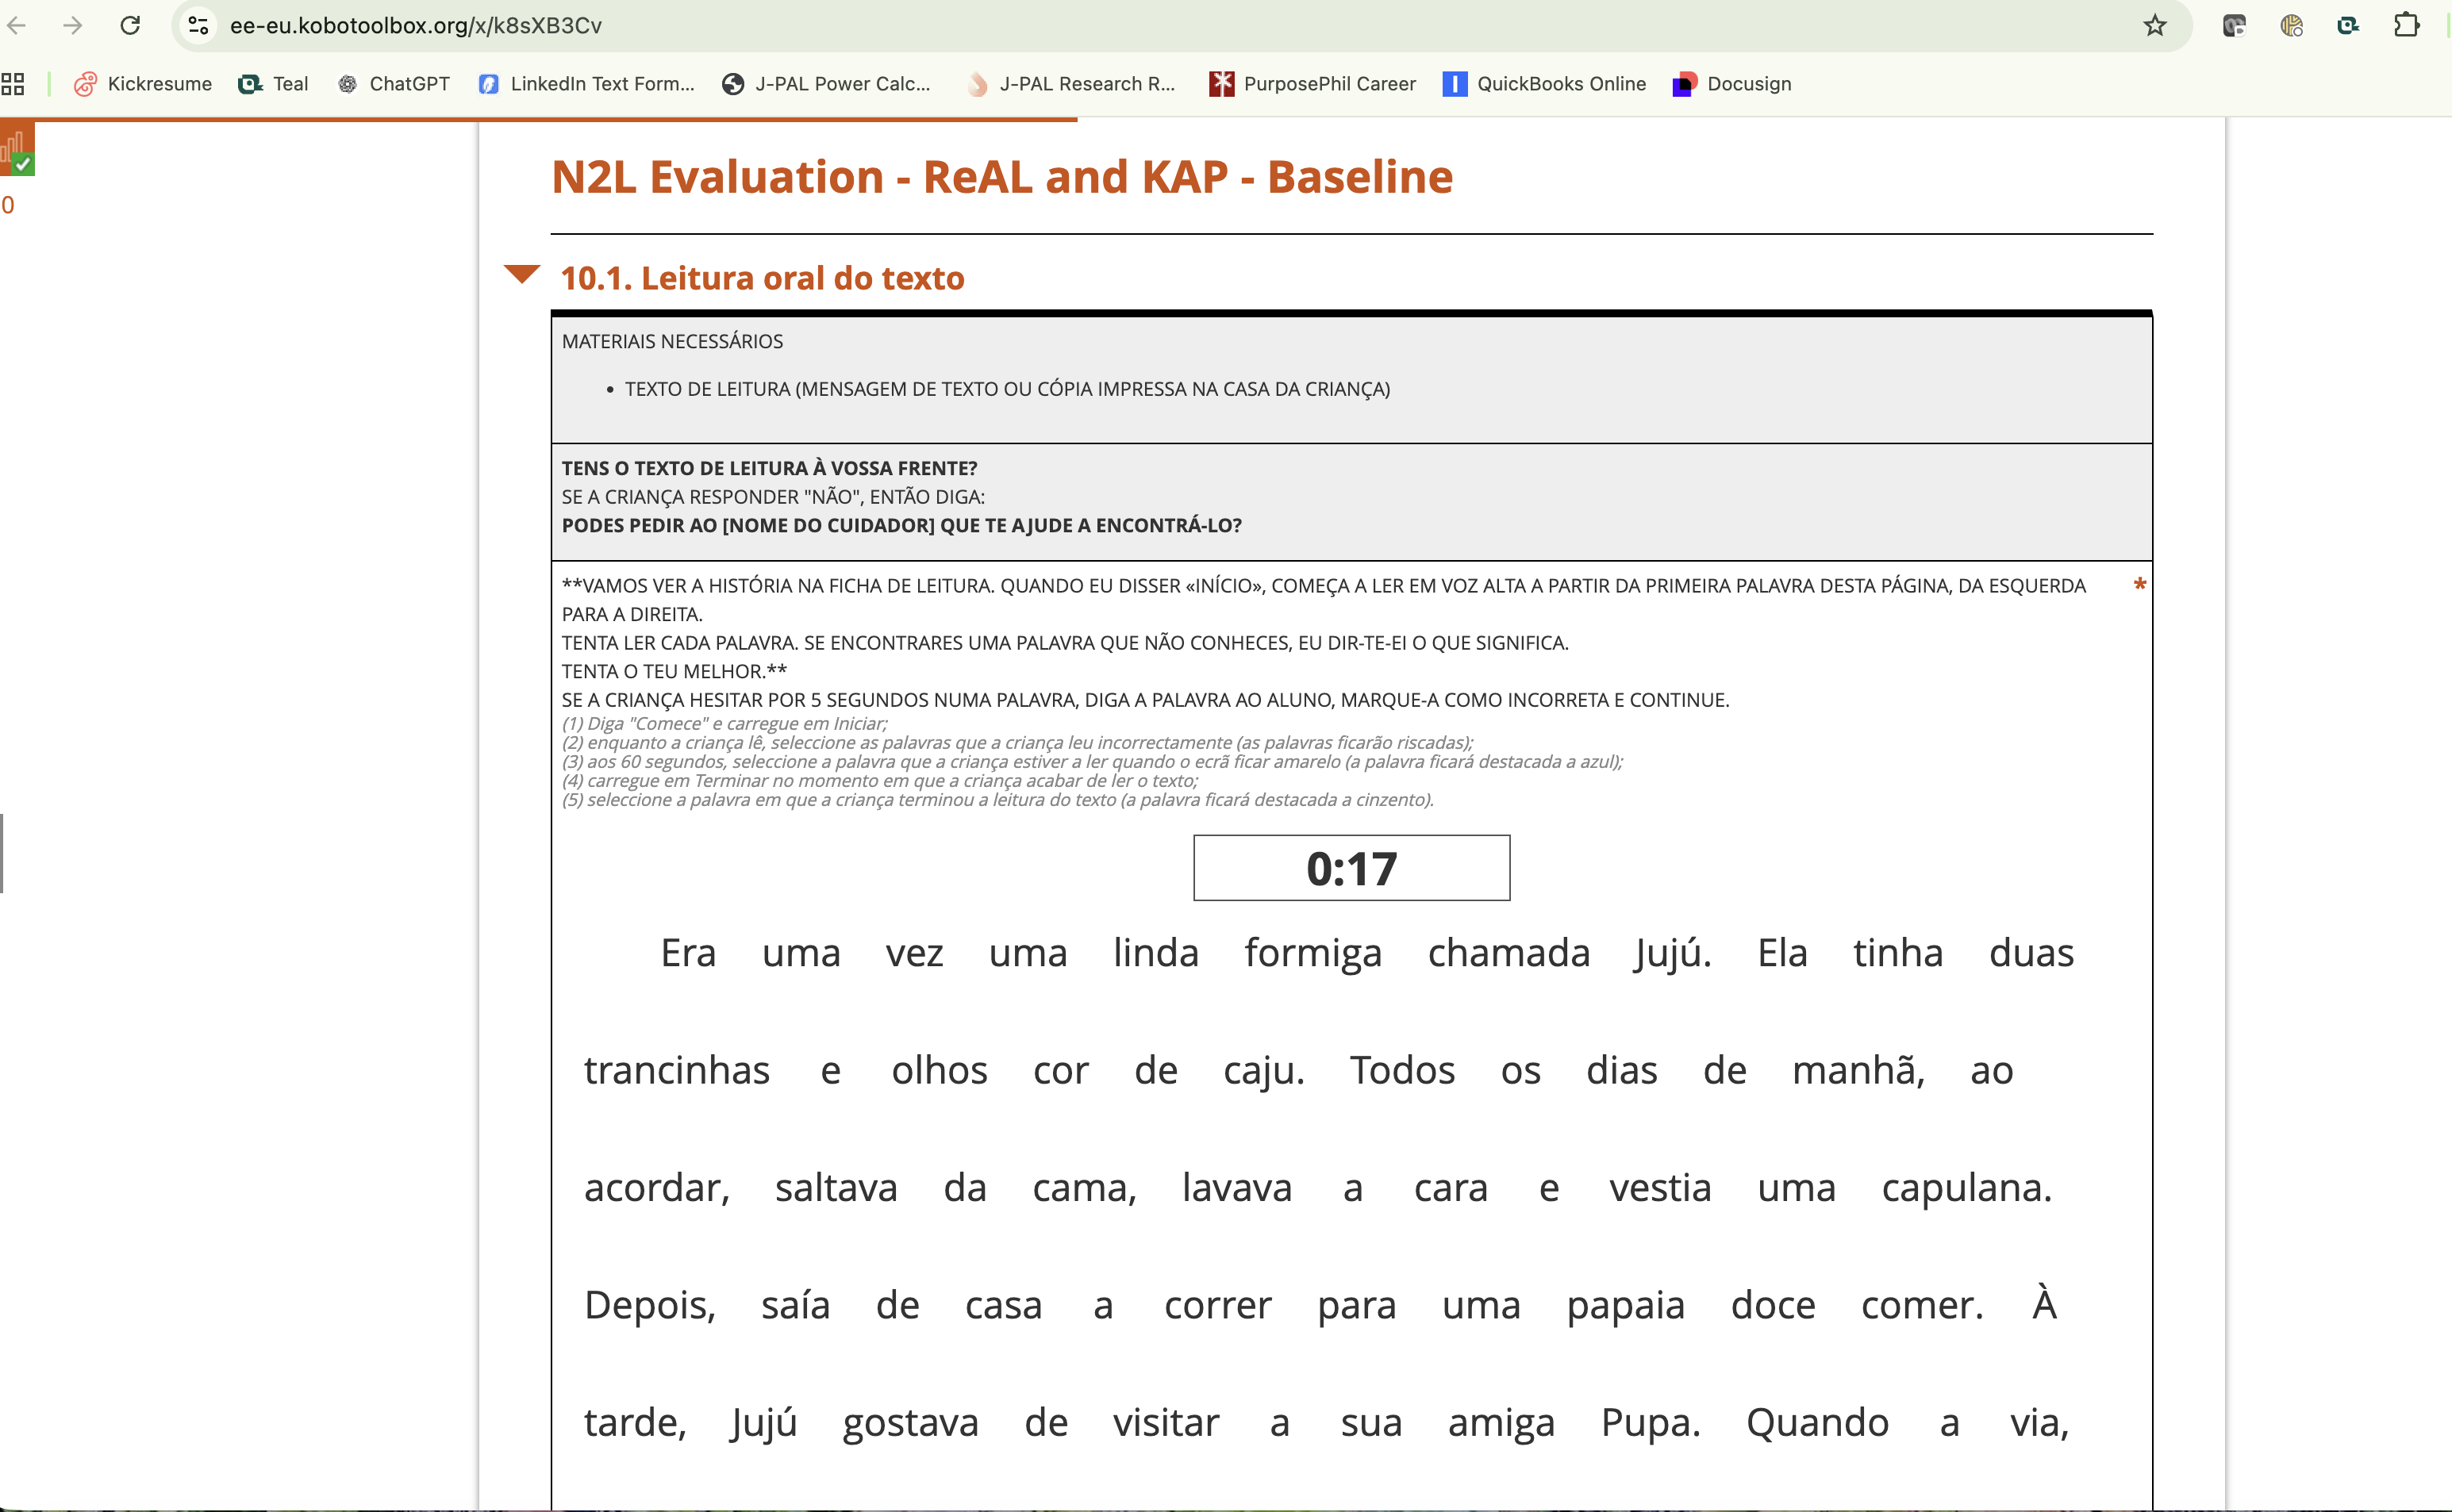This screenshot has width=2452, height=1512.
Task: Click the form queue status icon
Action: (17, 150)
